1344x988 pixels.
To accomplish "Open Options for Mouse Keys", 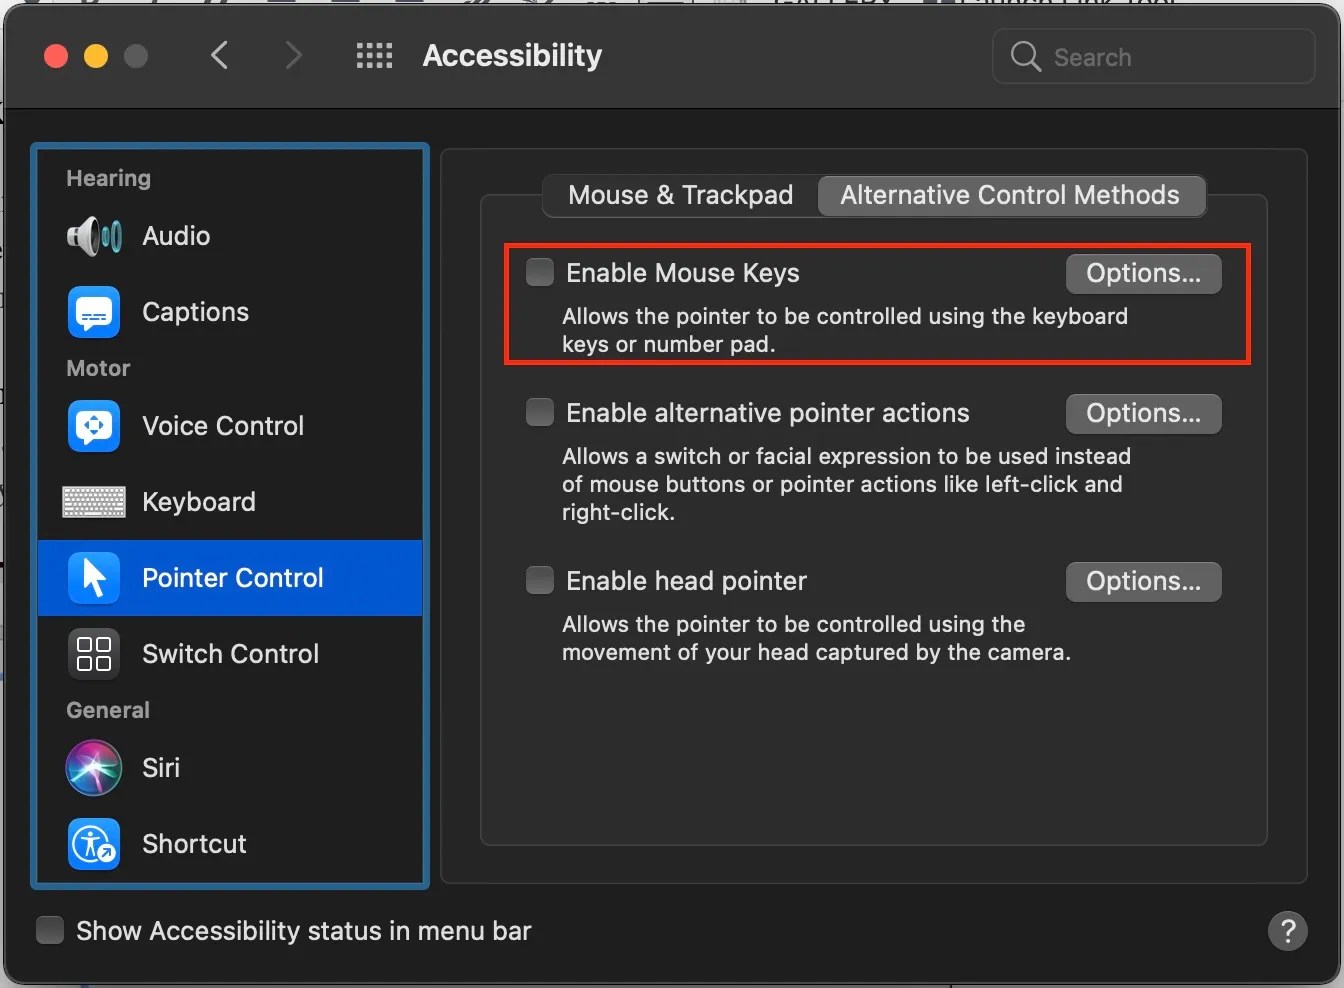I will click(1143, 273).
